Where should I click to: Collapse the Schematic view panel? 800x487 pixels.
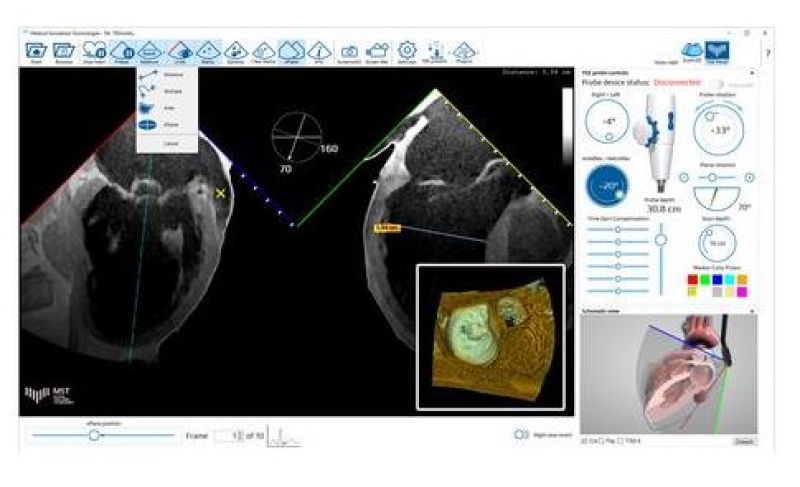pos(751,311)
